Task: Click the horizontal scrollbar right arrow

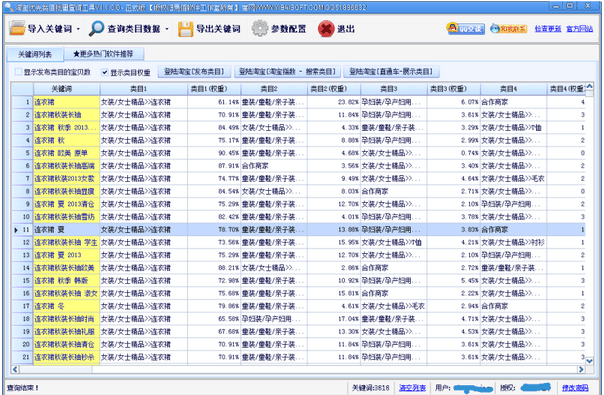Action: coord(581,369)
